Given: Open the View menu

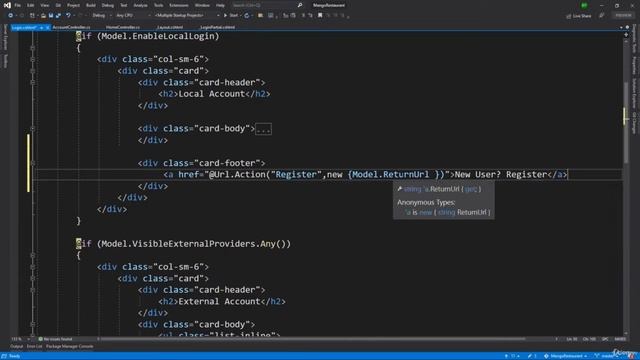Looking at the screenshot, I should 44,5.
